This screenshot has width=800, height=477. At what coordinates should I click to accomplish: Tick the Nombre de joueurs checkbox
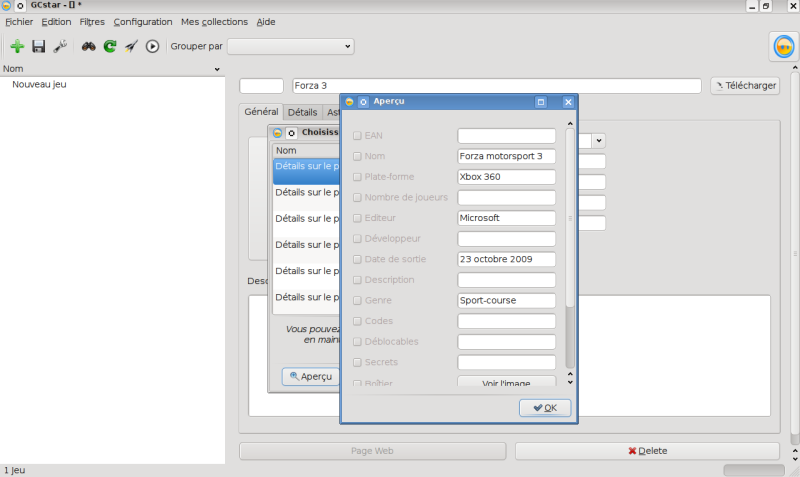(x=357, y=197)
